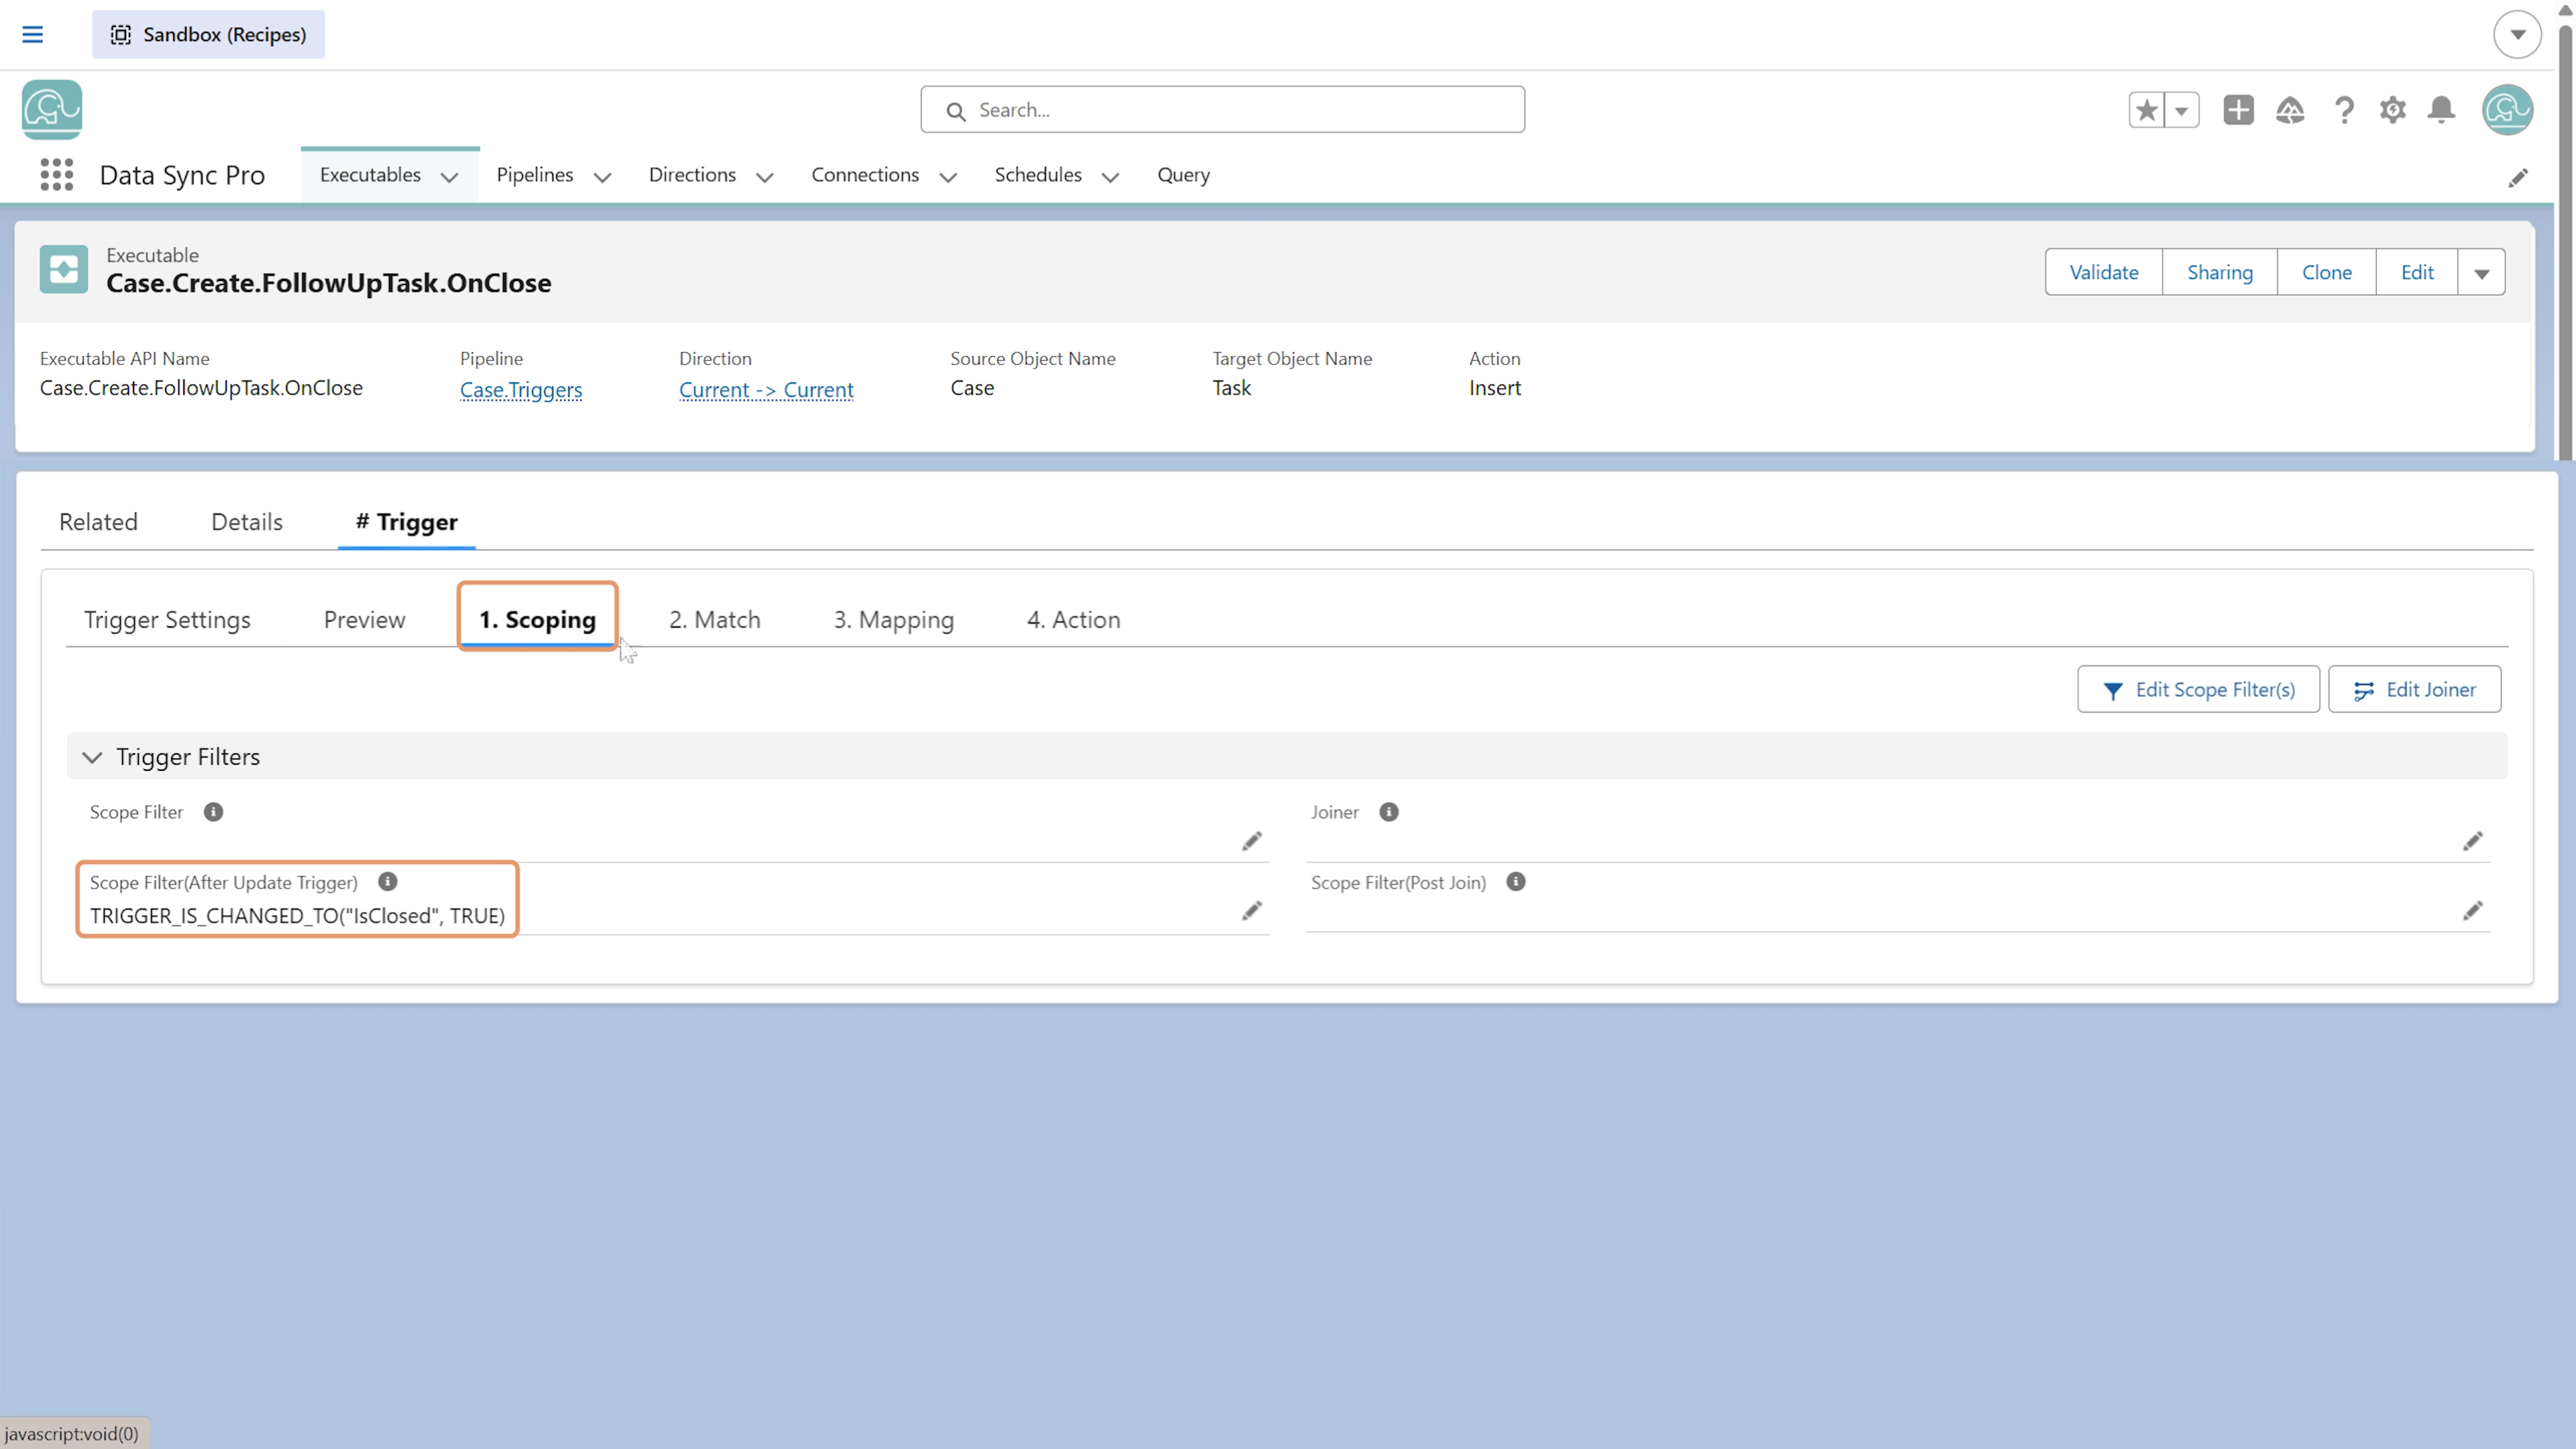
Task: Open the Current -> Current direction link
Action: click(x=766, y=389)
